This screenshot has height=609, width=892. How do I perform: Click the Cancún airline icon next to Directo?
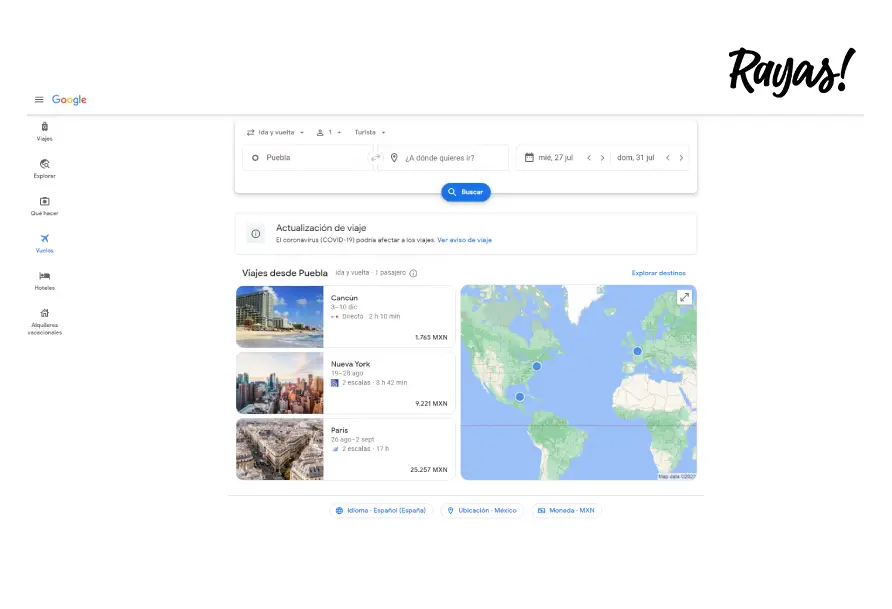(335, 317)
